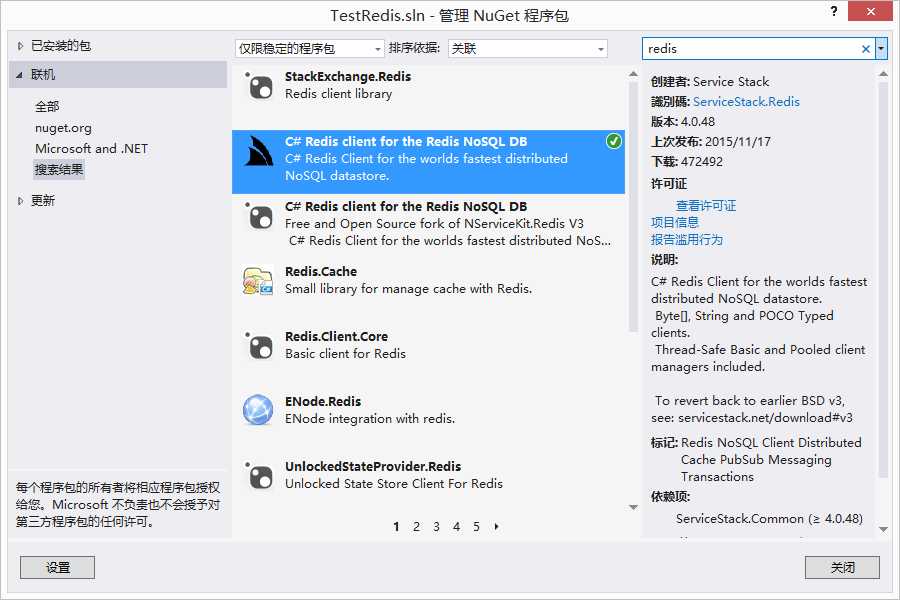Close the NuGet dialog window
900x600 pixels.
[x=870, y=11]
